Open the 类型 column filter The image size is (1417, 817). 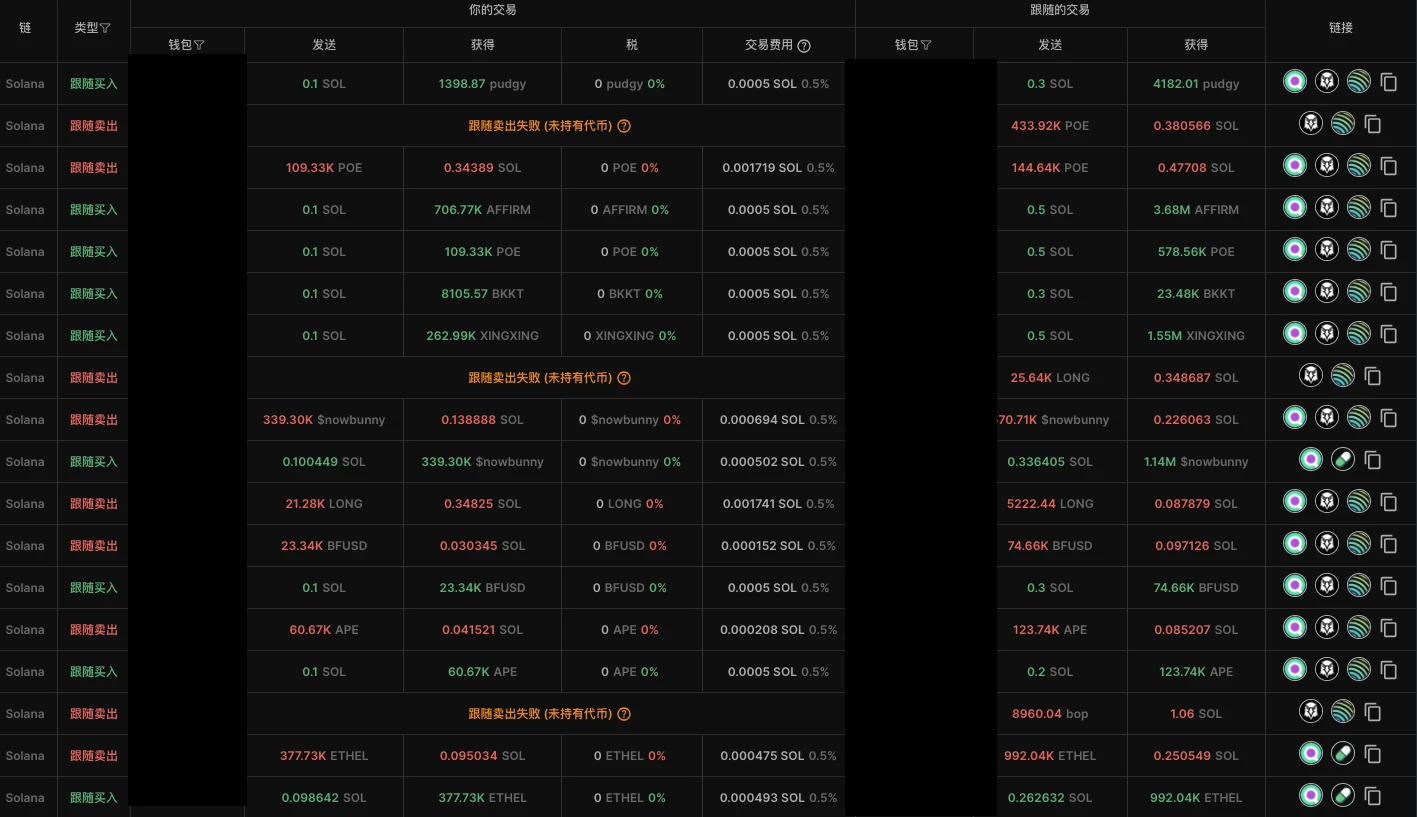point(106,29)
